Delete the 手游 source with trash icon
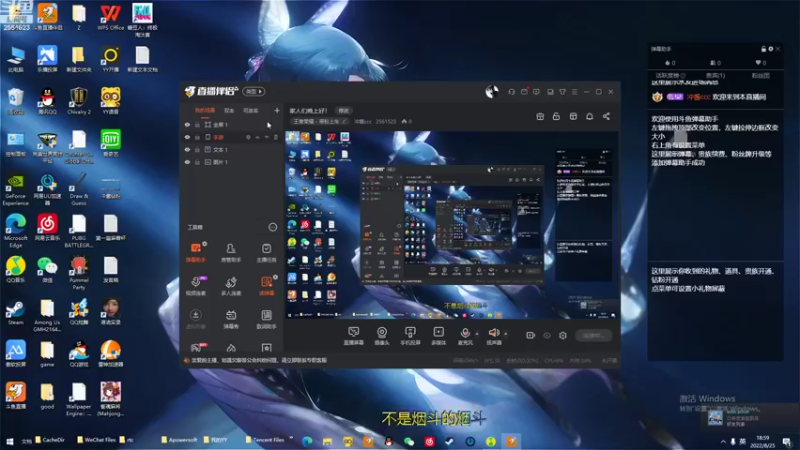This screenshot has width=800, height=450. point(276,137)
